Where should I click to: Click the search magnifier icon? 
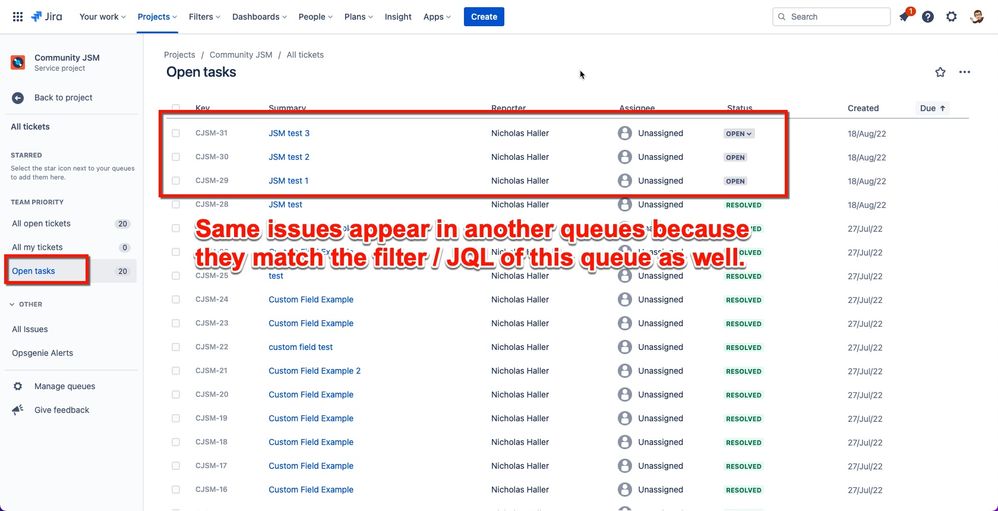[782, 17]
